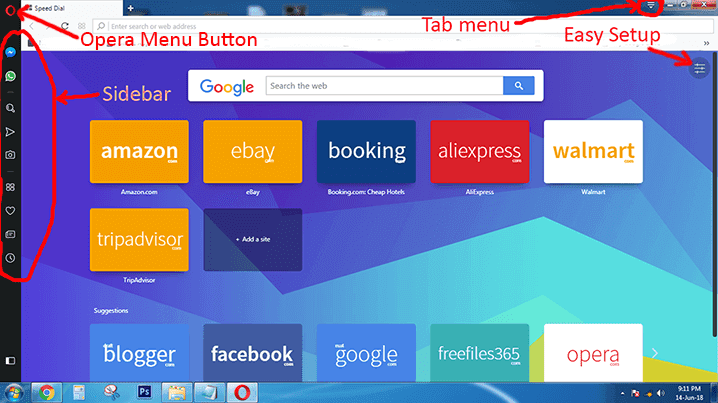The height and width of the screenshot is (403, 718).
Task: Show next suggestions with arrow
Action: click(655, 353)
